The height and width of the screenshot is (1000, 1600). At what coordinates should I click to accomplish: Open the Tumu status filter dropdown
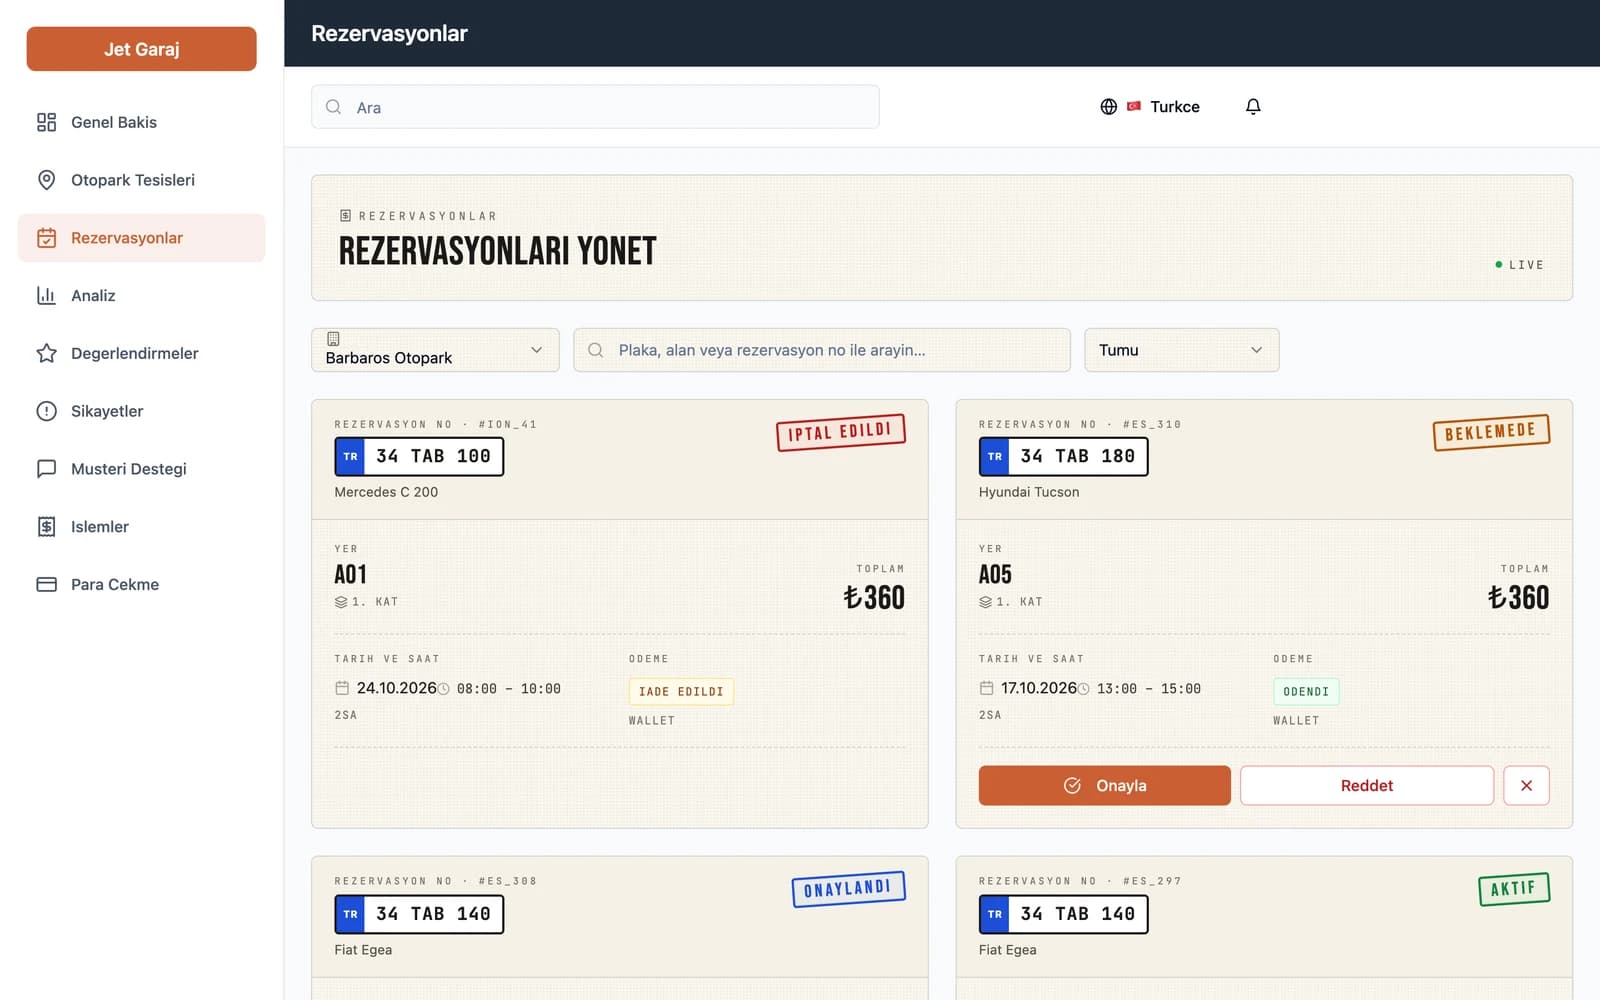[x=1181, y=350]
